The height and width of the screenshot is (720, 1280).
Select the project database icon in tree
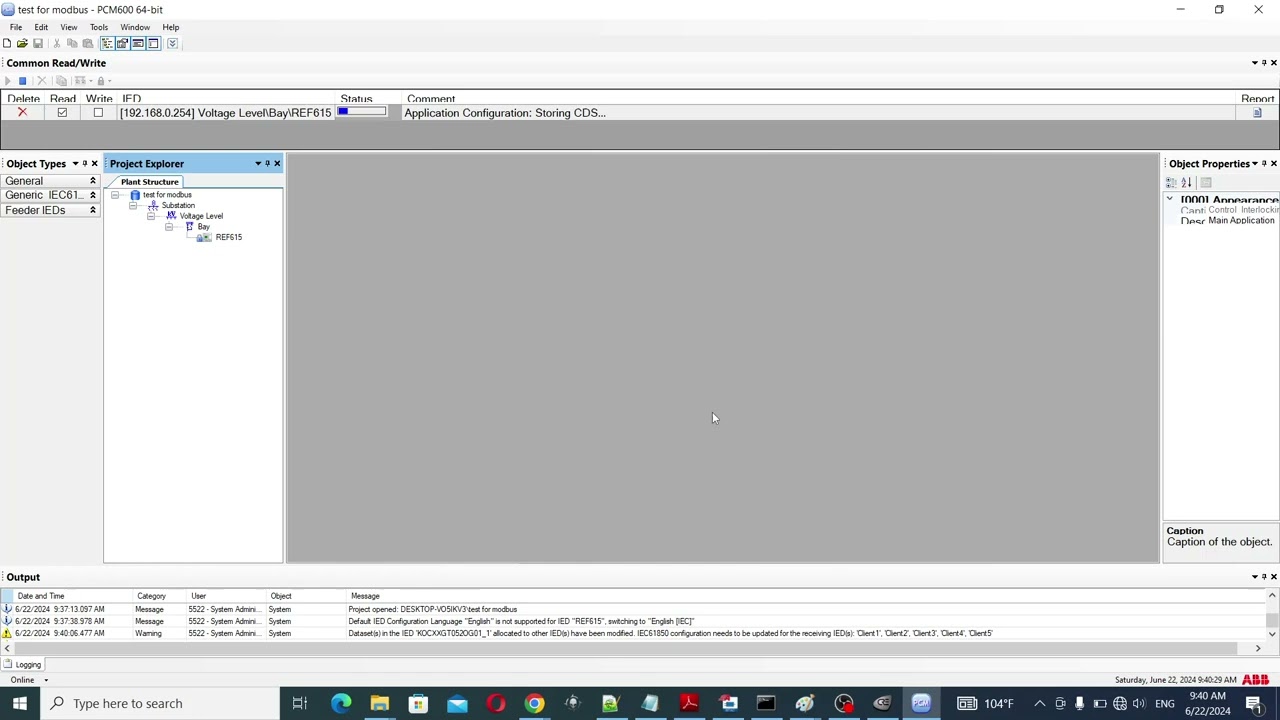[x=135, y=195]
